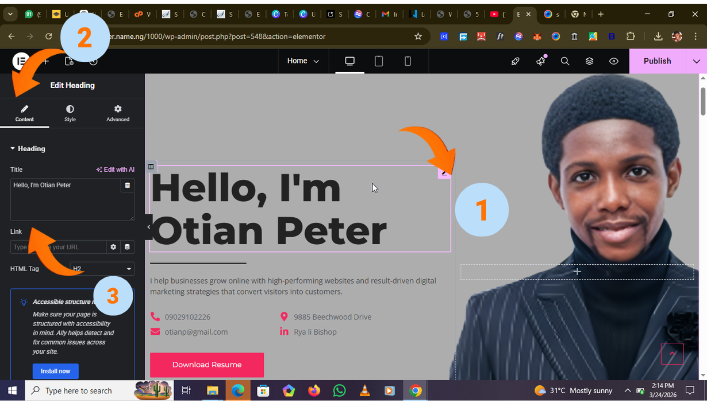This screenshot has height=405, width=707.
Task: Switch to mobile responsive view
Action: tap(407, 61)
